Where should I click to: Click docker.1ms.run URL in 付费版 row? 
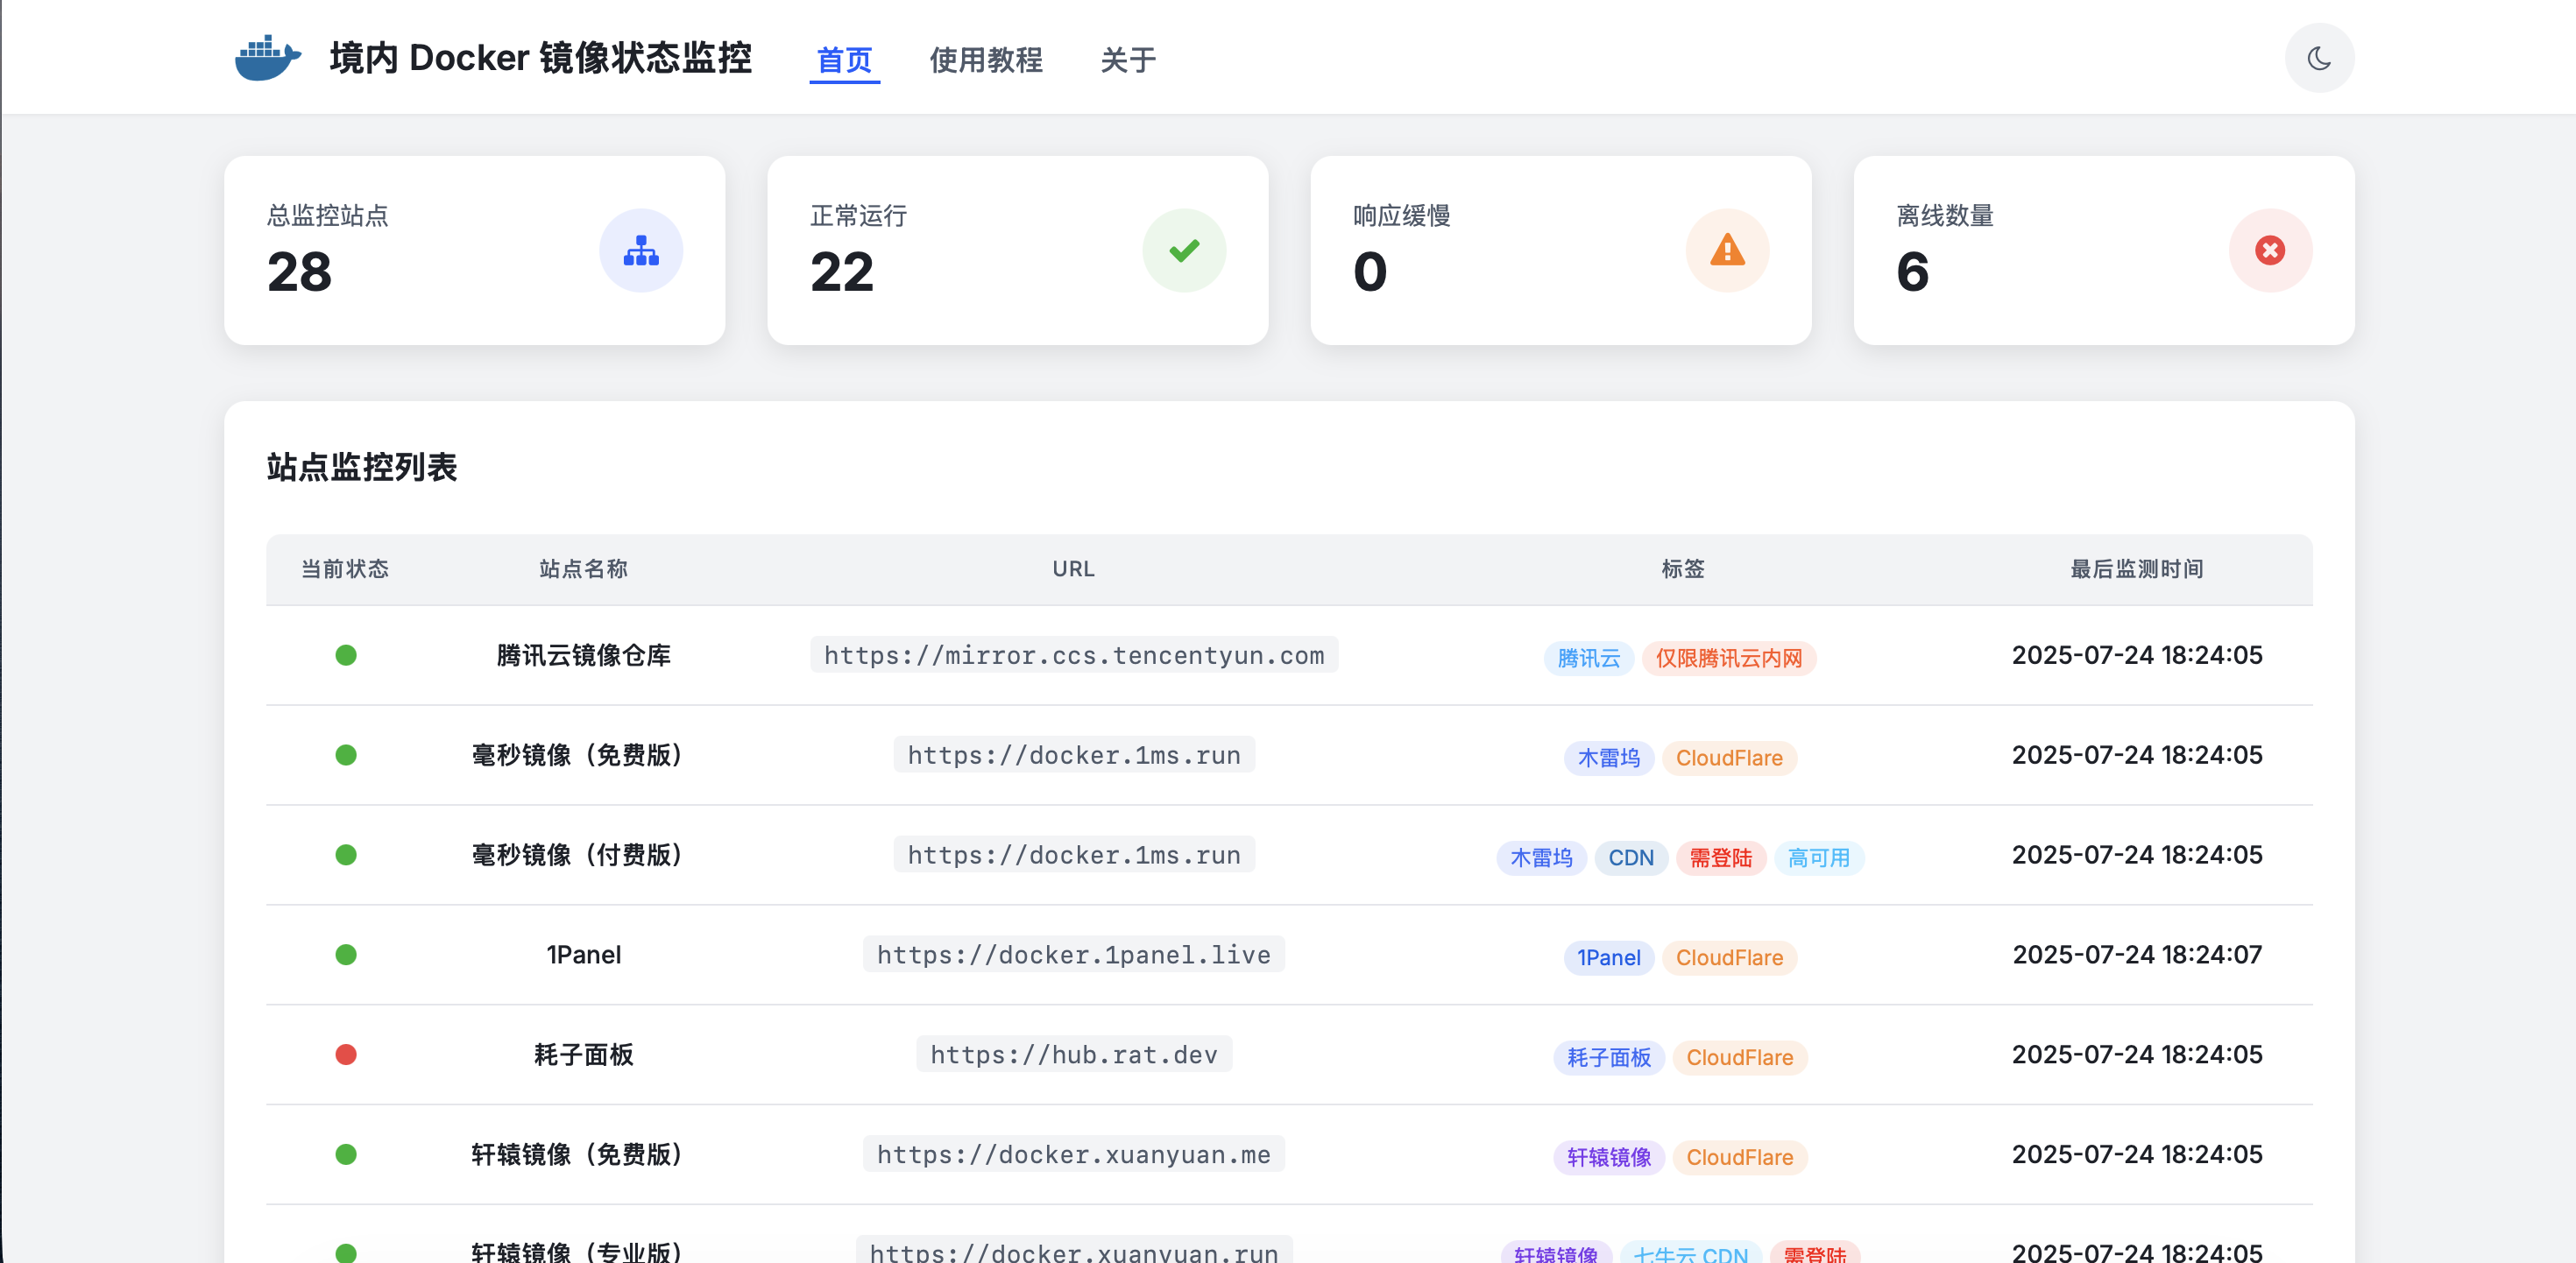(1074, 855)
